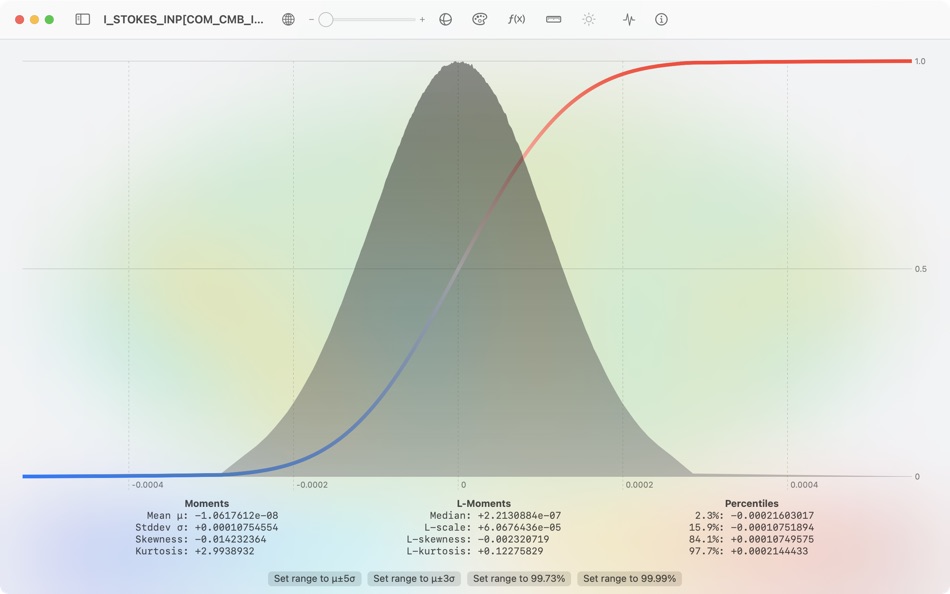950x594 pixels.
Task: Open the info circle icon
Action: point(661,19)
